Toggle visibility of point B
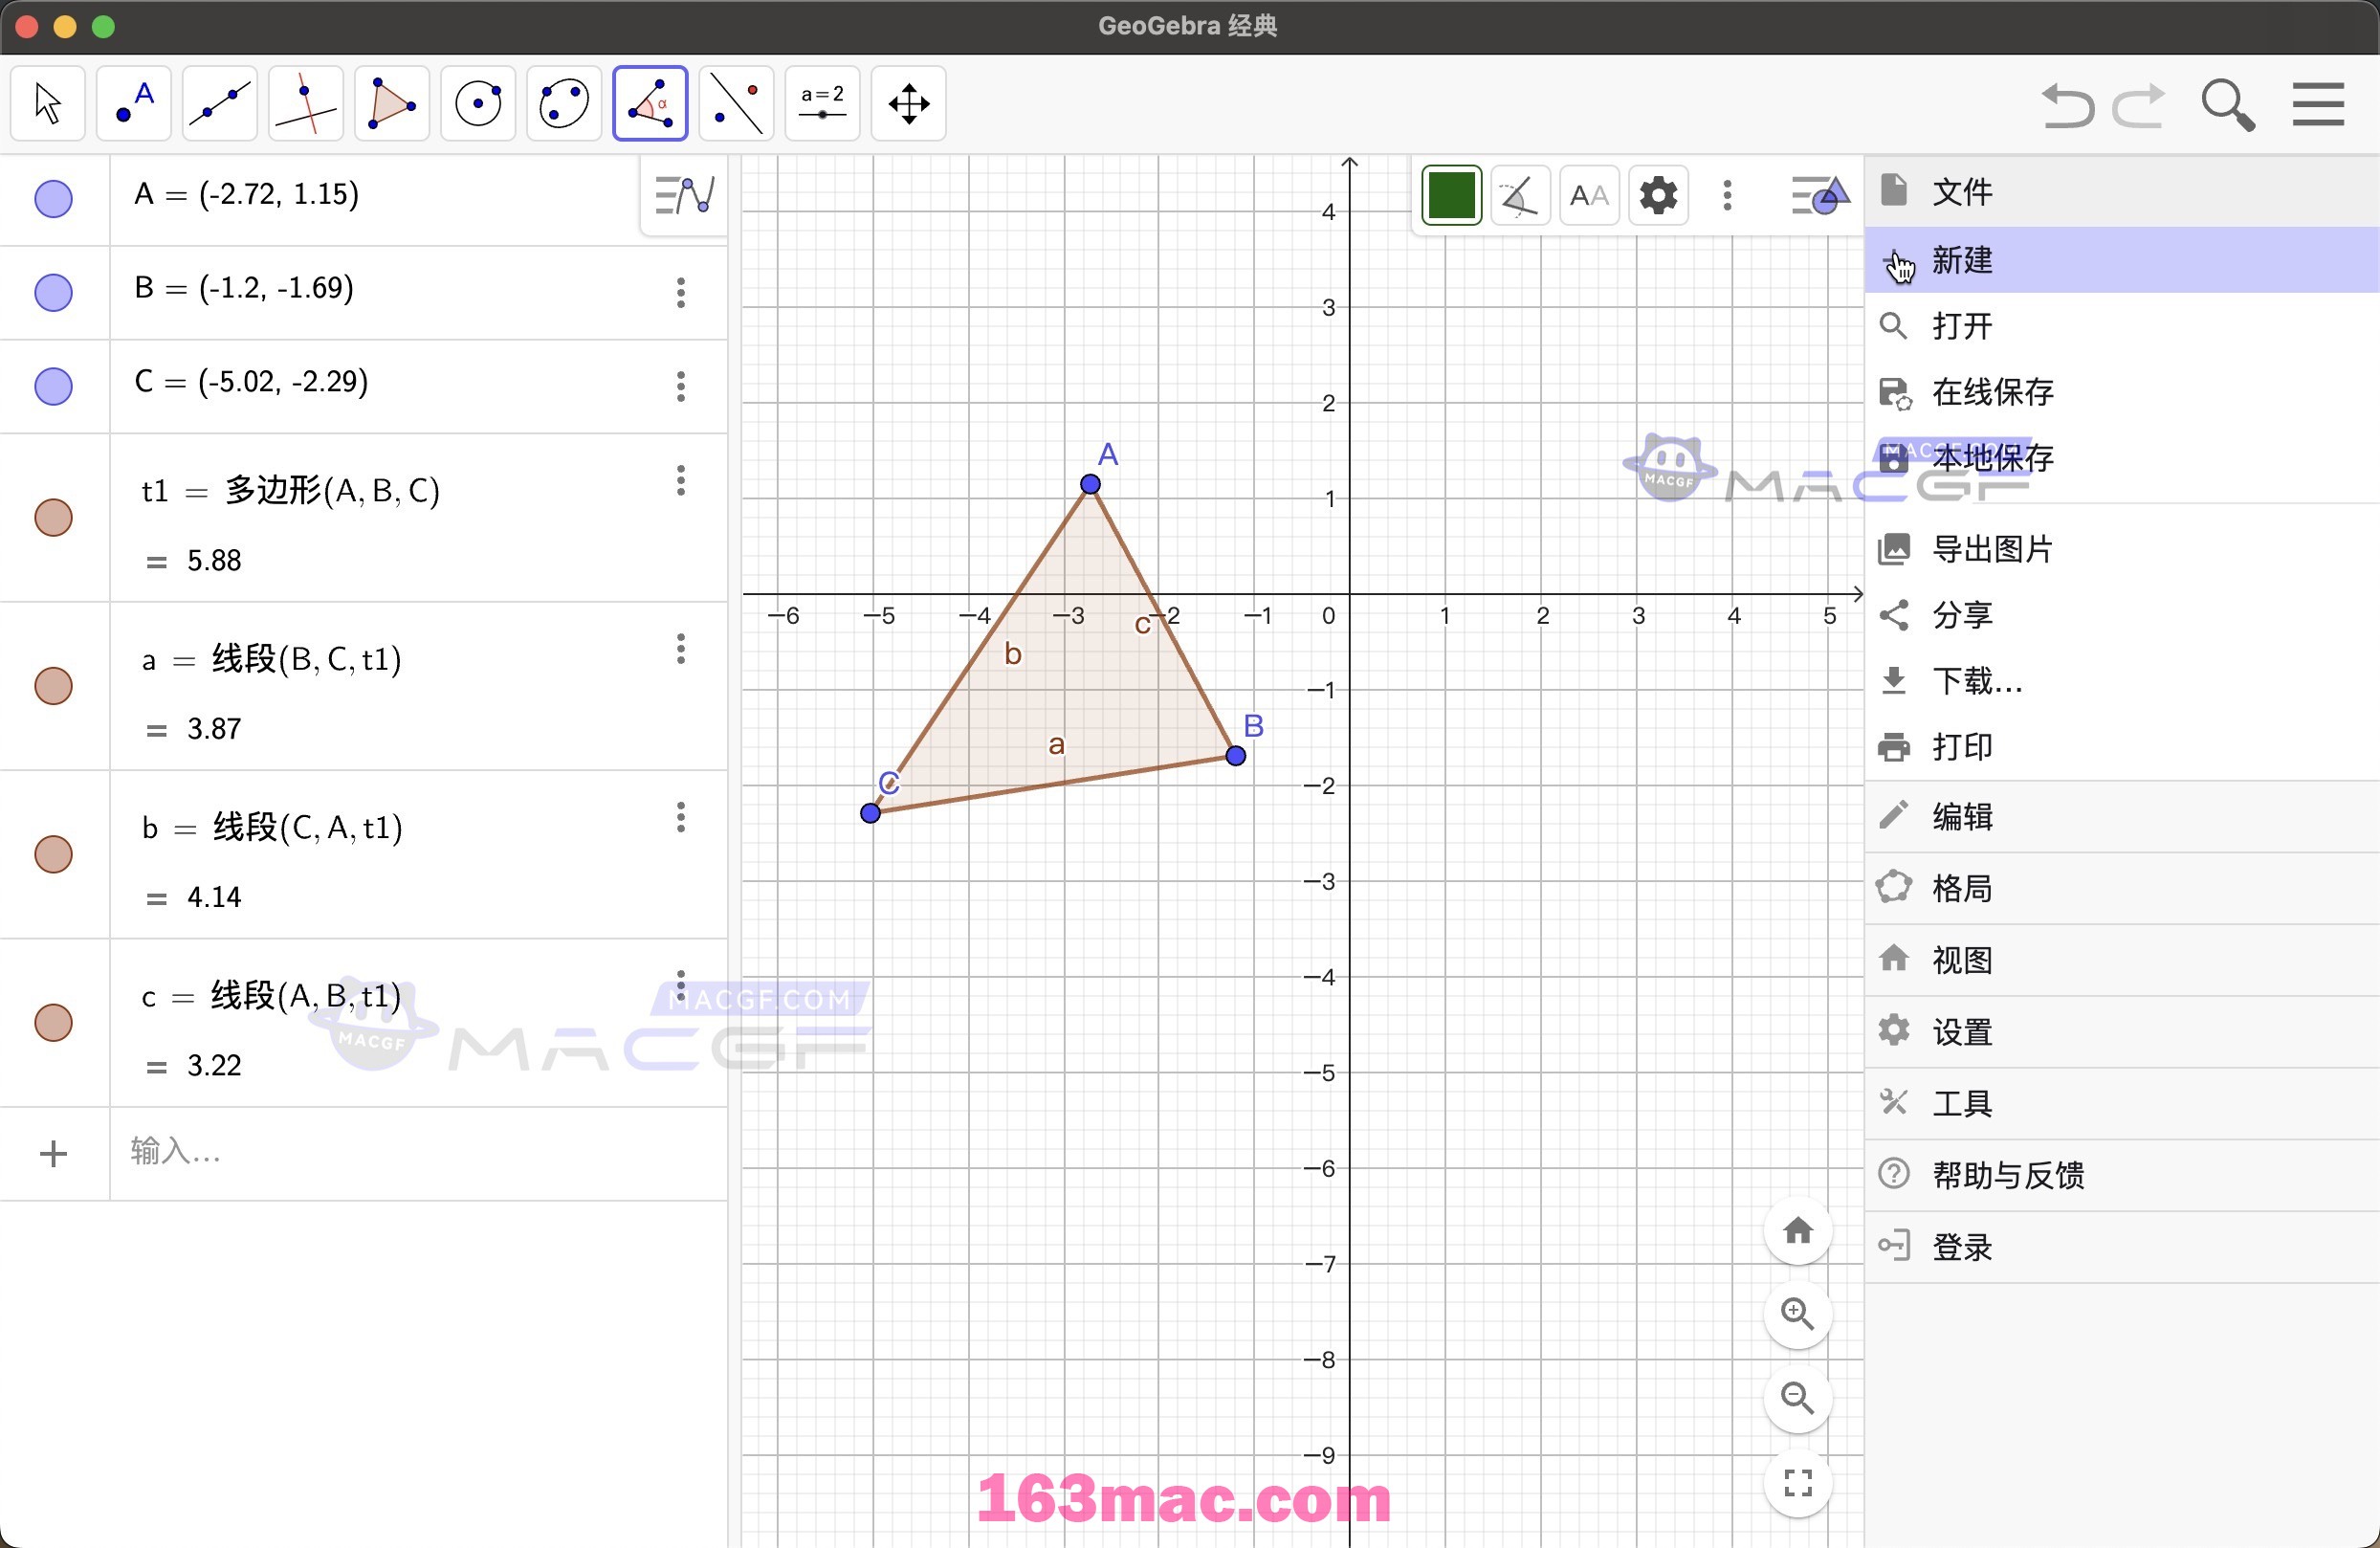 click(53, 292)
